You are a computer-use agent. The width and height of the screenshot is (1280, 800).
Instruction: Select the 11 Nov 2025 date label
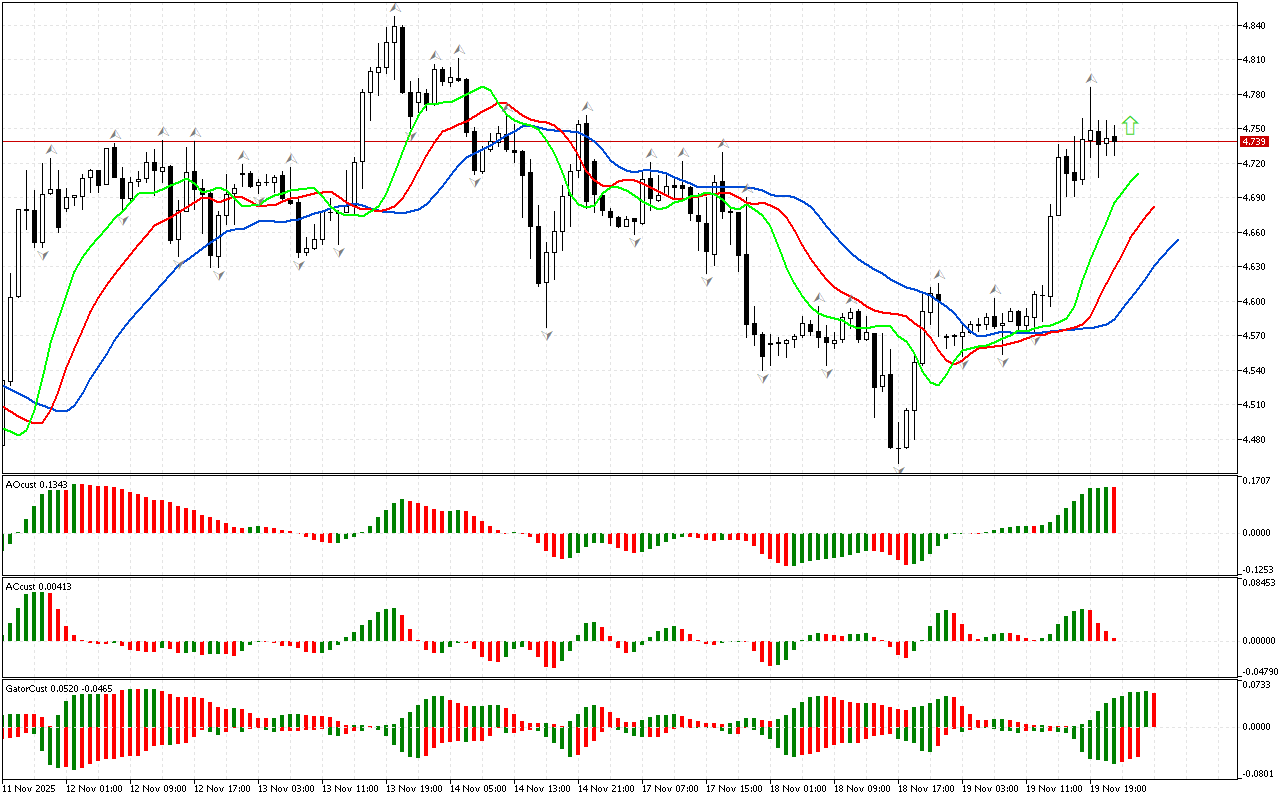pyautogui.click(x=28, y=788)
